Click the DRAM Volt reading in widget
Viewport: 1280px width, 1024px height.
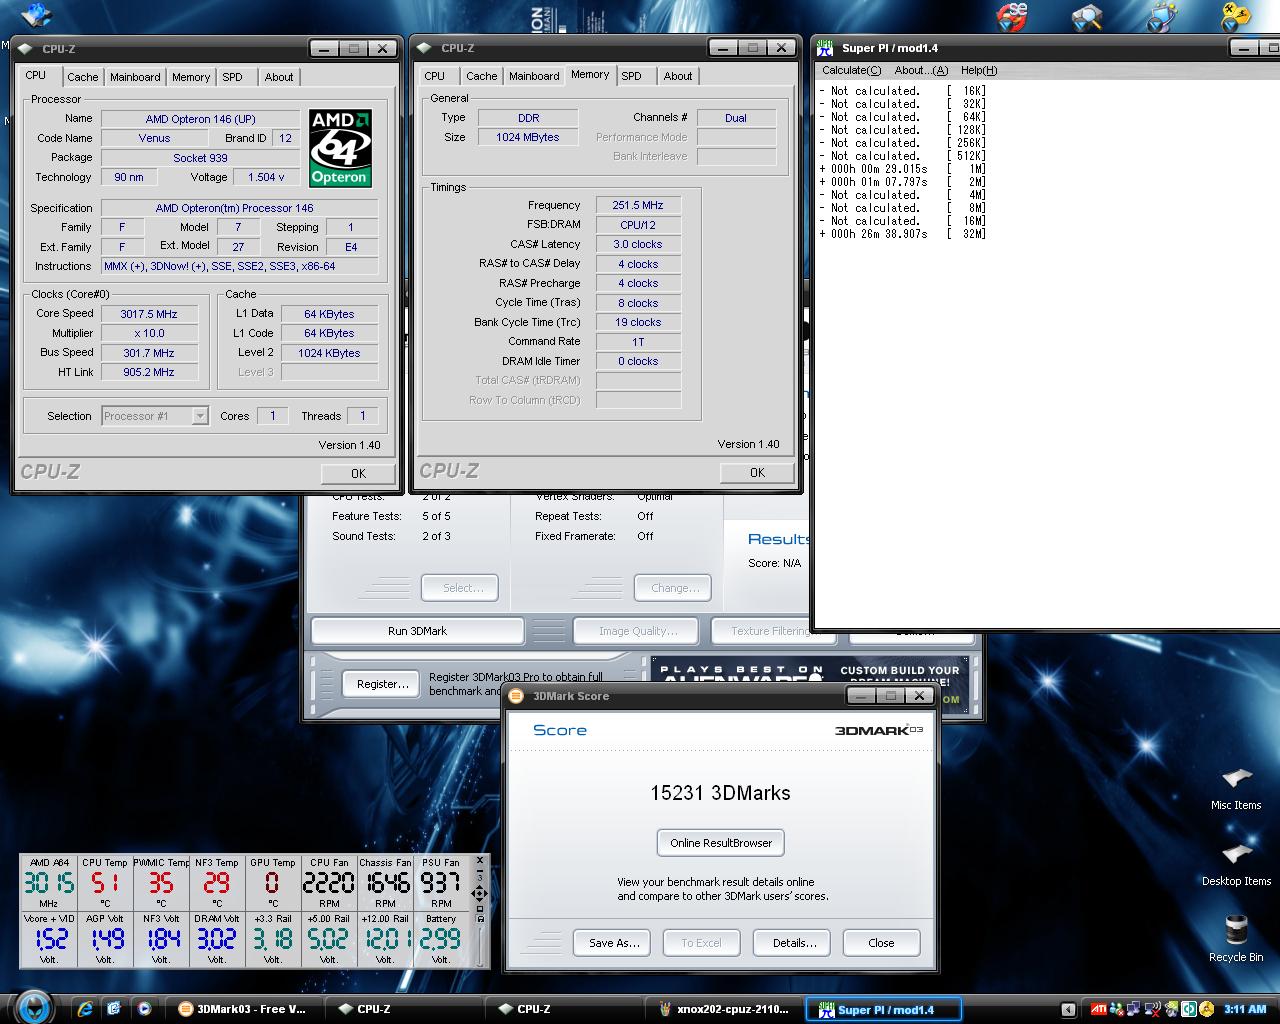(217, 938)
